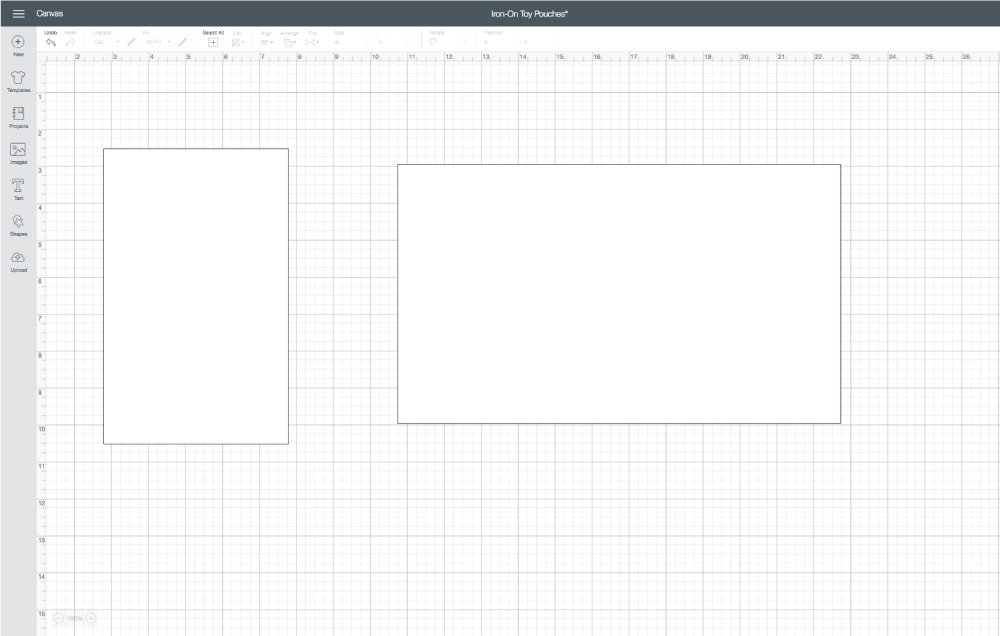1000x636 pixels.
Task: Expand the Linetype dropdown
Action: point(105,42)
